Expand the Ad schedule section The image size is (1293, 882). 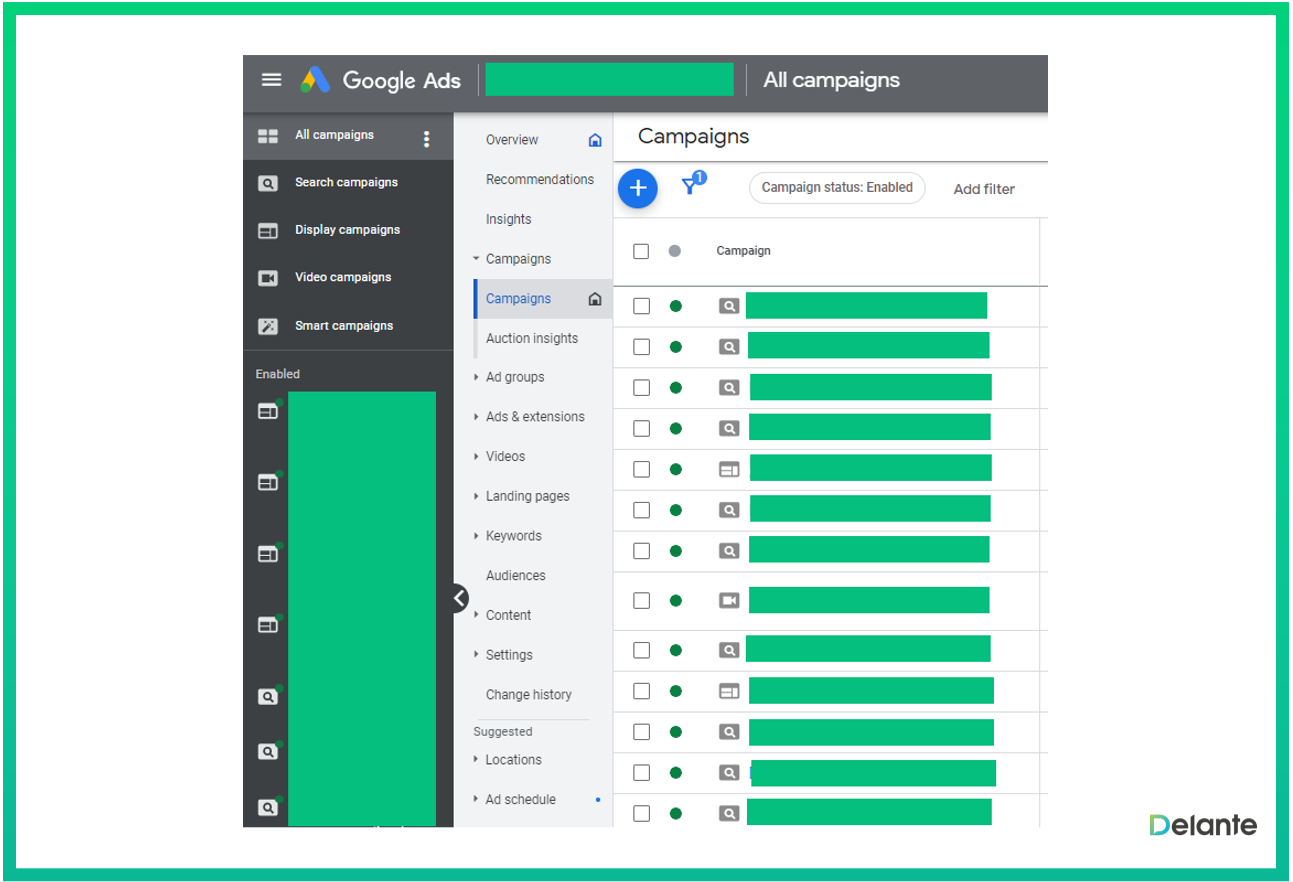(477, 800)
